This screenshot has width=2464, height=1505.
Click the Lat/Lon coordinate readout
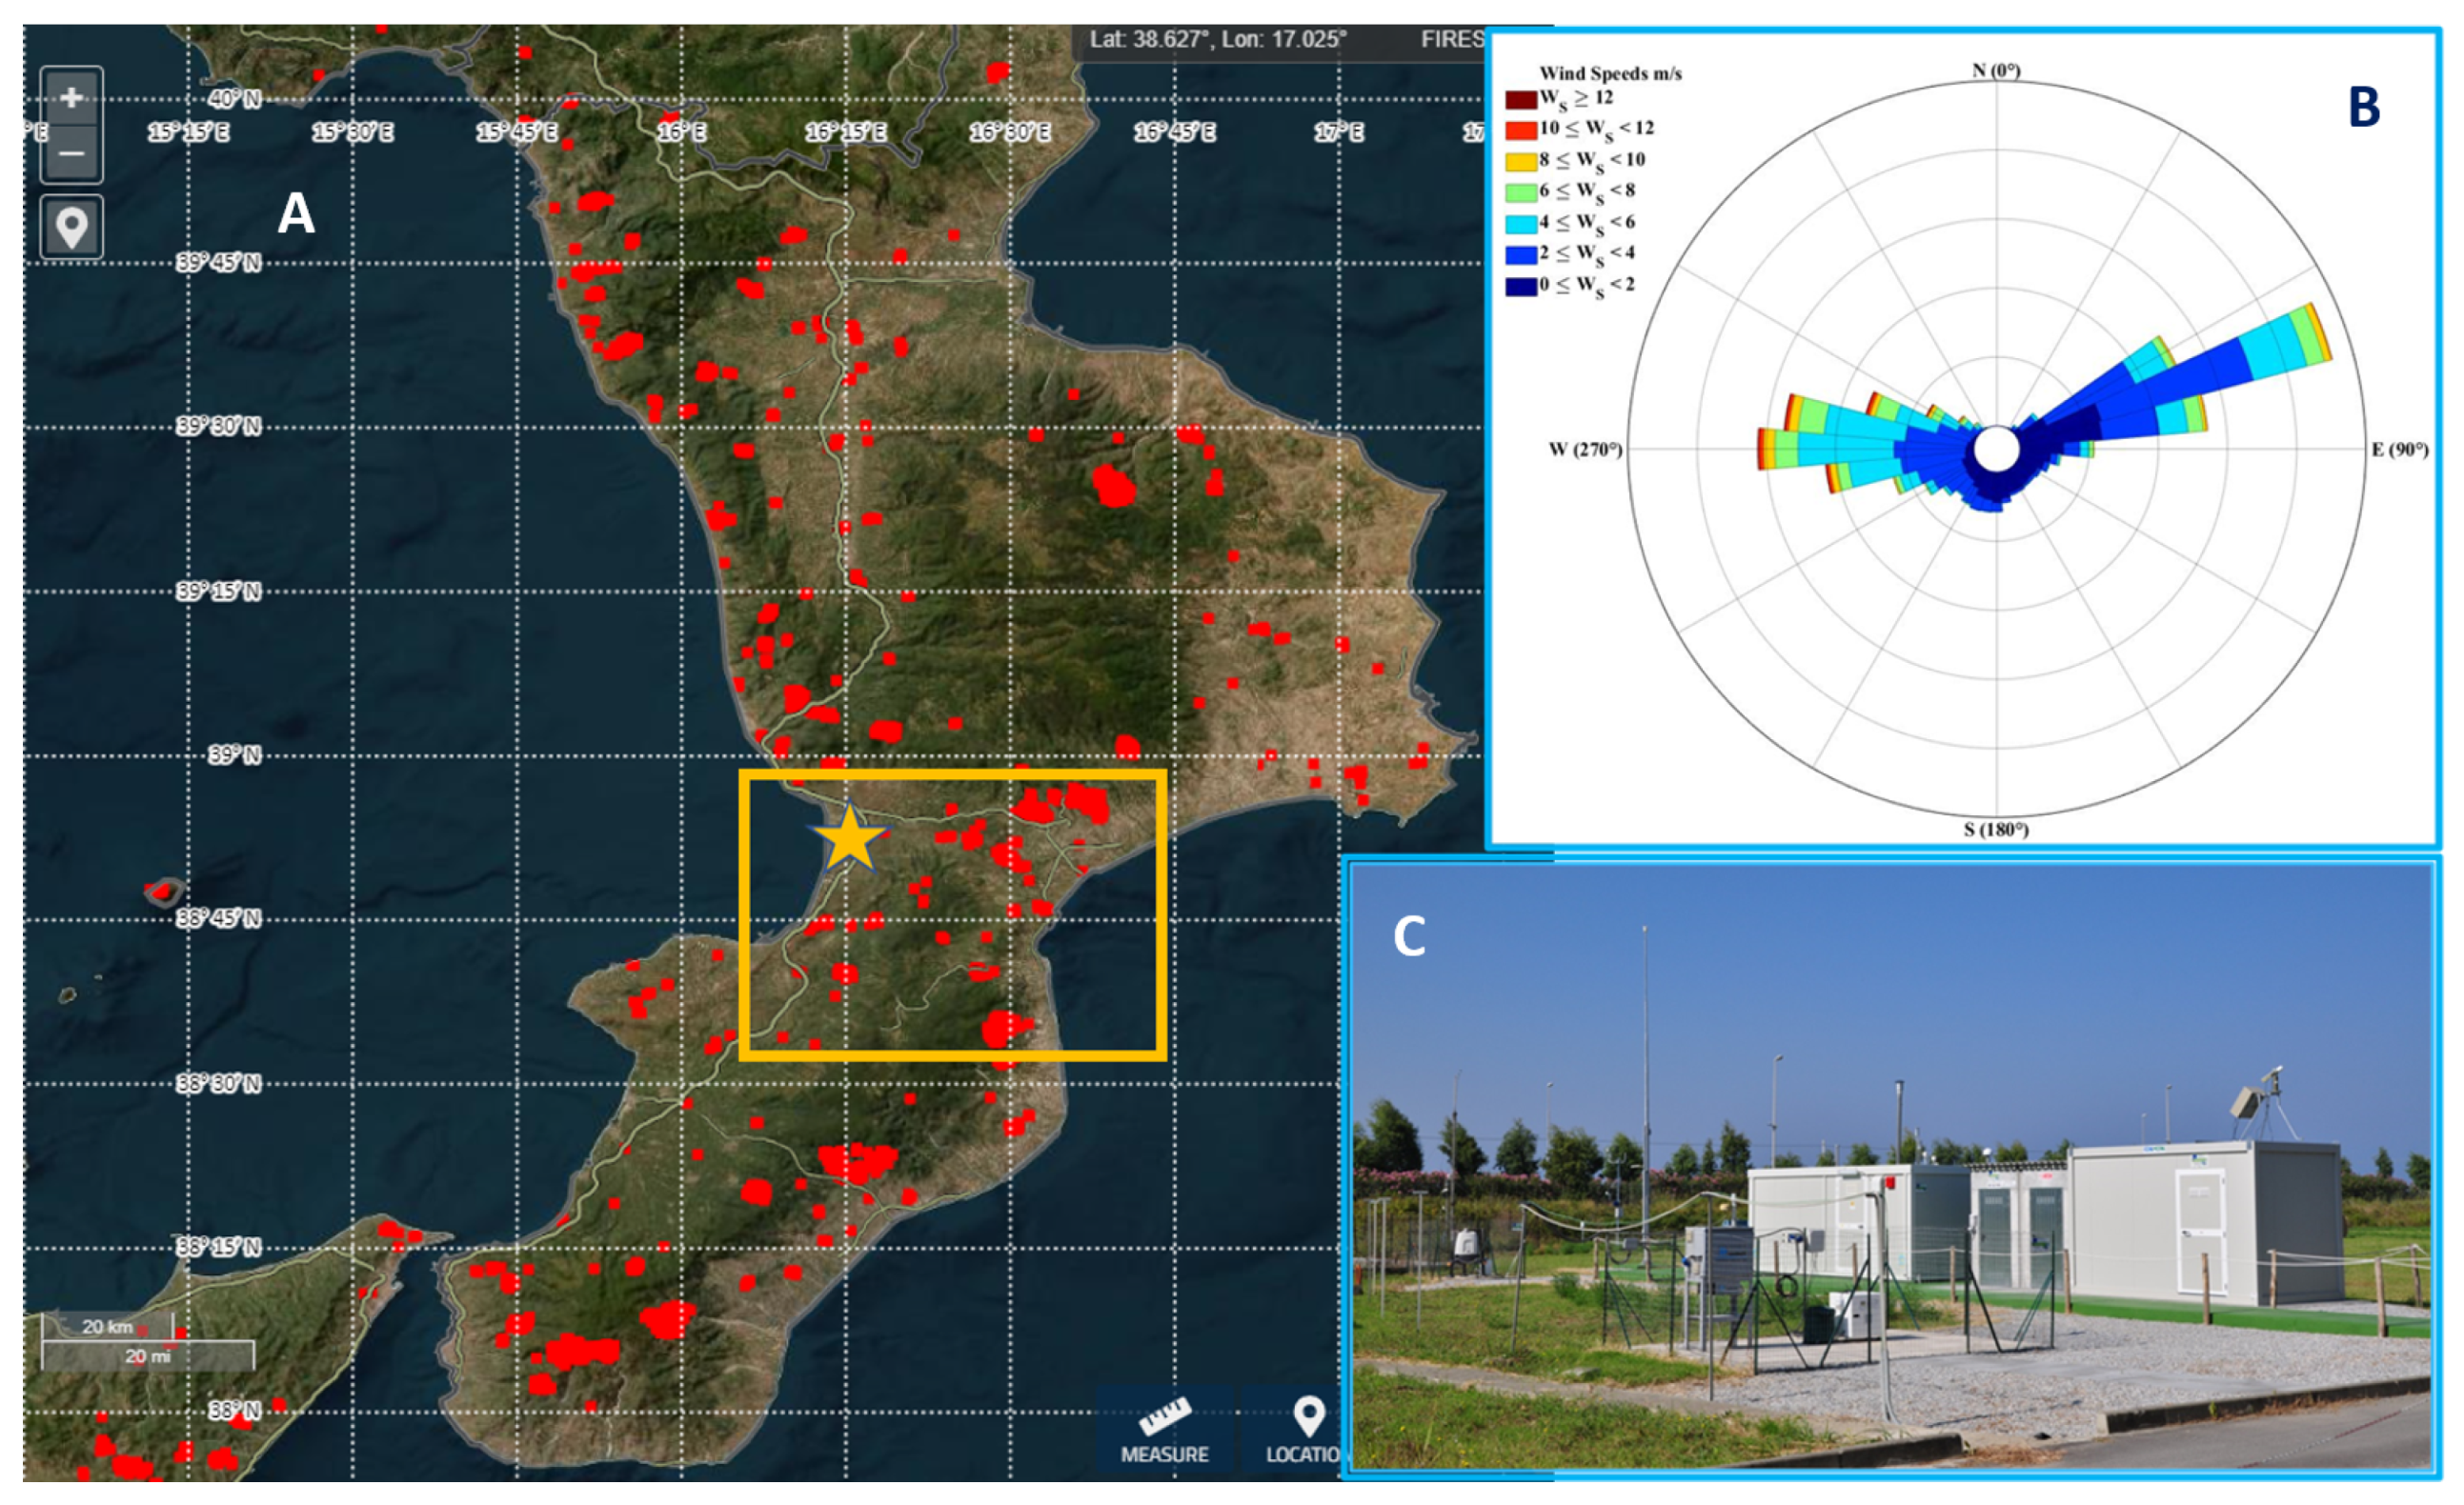(x=1217, y=40)
